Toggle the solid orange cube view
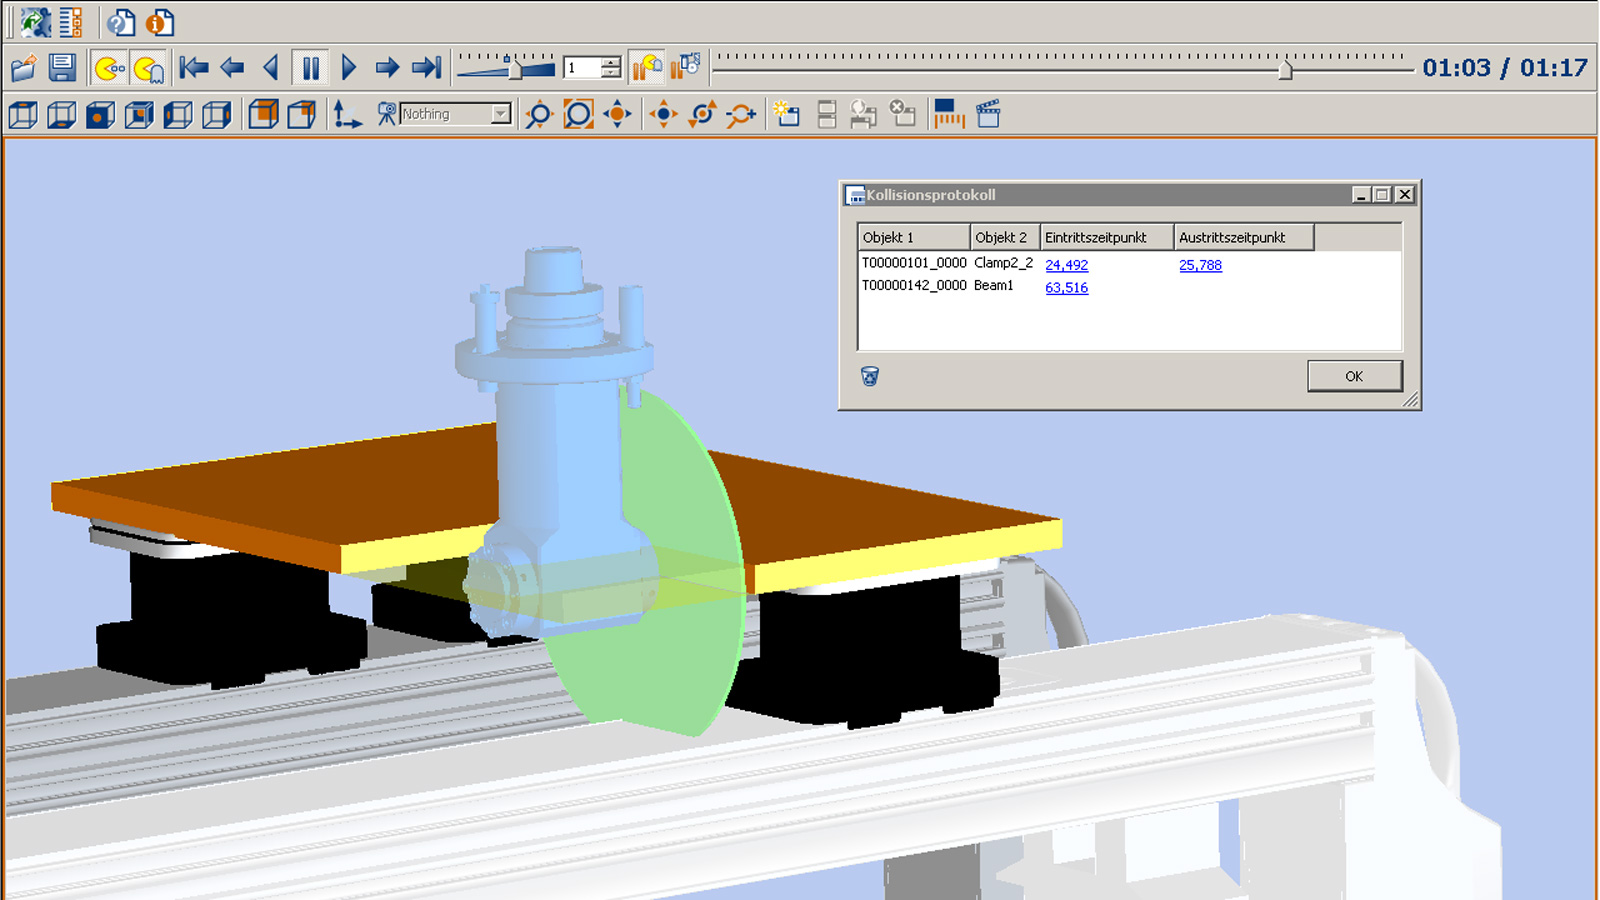Image resolution: width=1600 pixels, height=900 pixels. tap(263, 115)
